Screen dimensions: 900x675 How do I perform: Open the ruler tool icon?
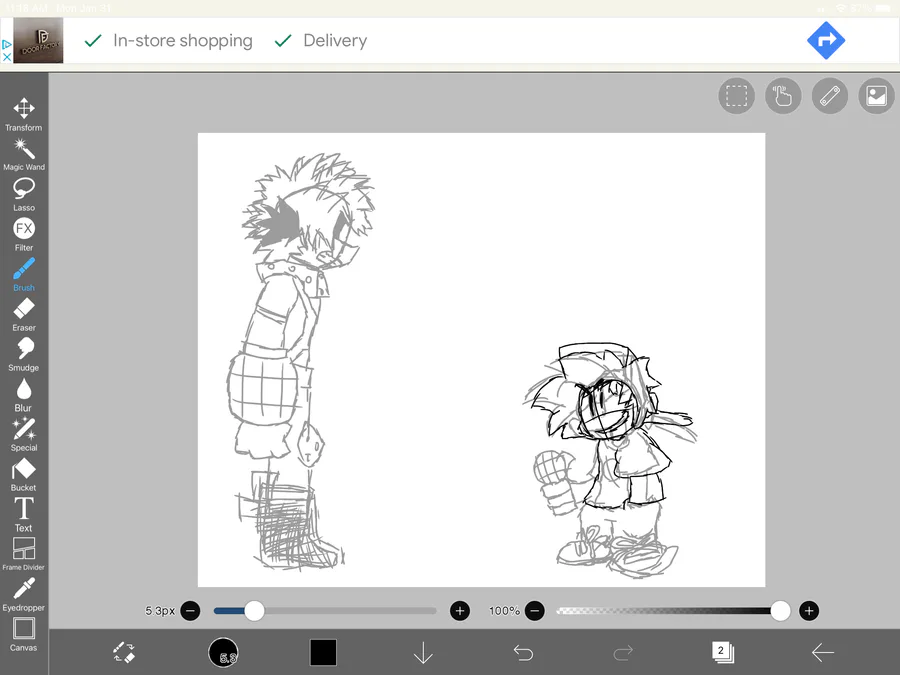pyautogui.click(x=830, y=96)
